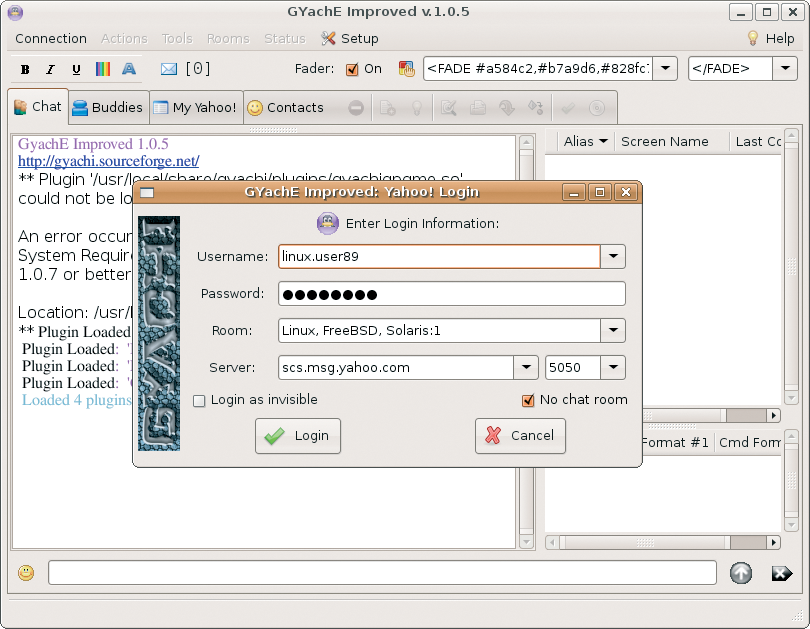
Task: Click the login dialog window menu icon
Action: (147, 193)
